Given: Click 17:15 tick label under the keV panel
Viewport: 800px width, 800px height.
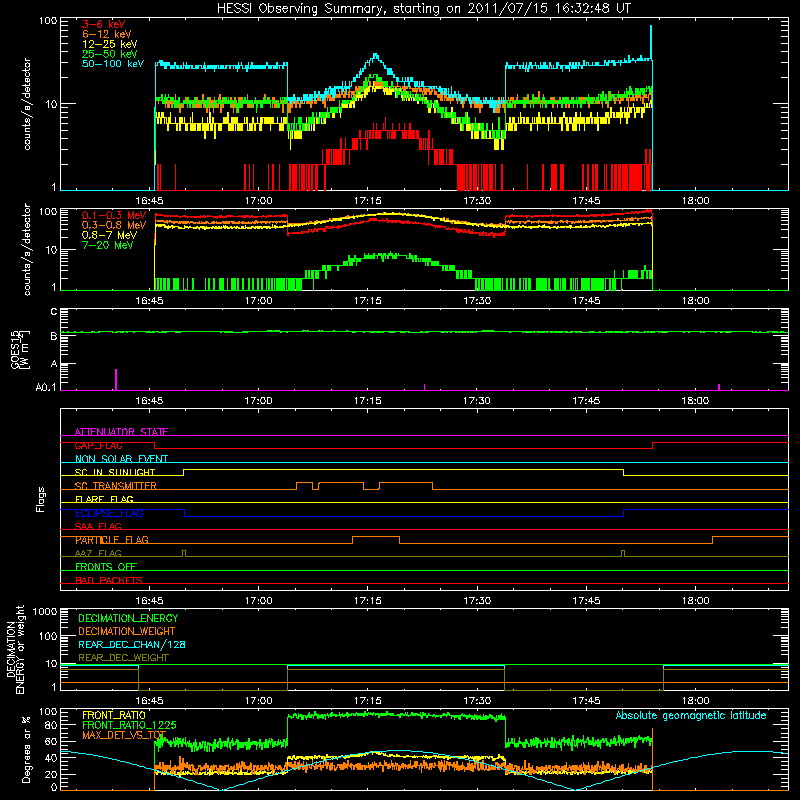Looking at the screenshot, I should point(367,201).
